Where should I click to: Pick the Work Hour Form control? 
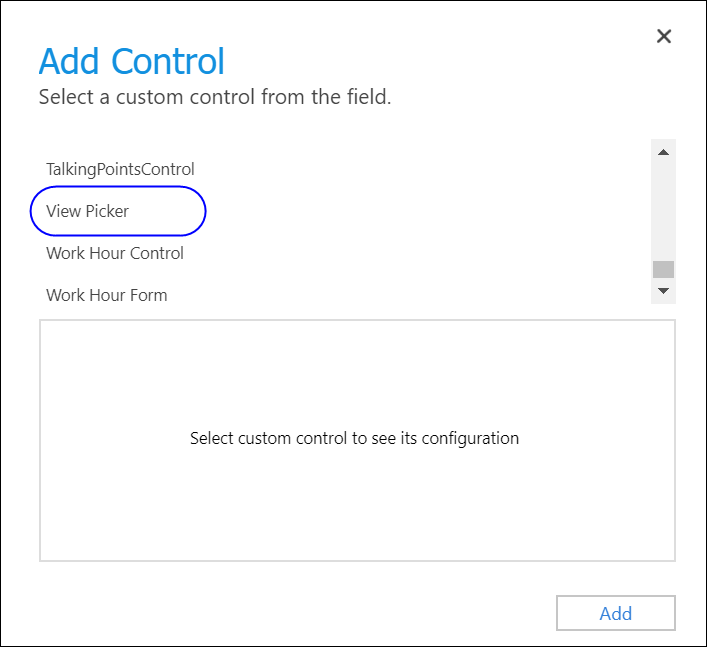pos(107,295)
